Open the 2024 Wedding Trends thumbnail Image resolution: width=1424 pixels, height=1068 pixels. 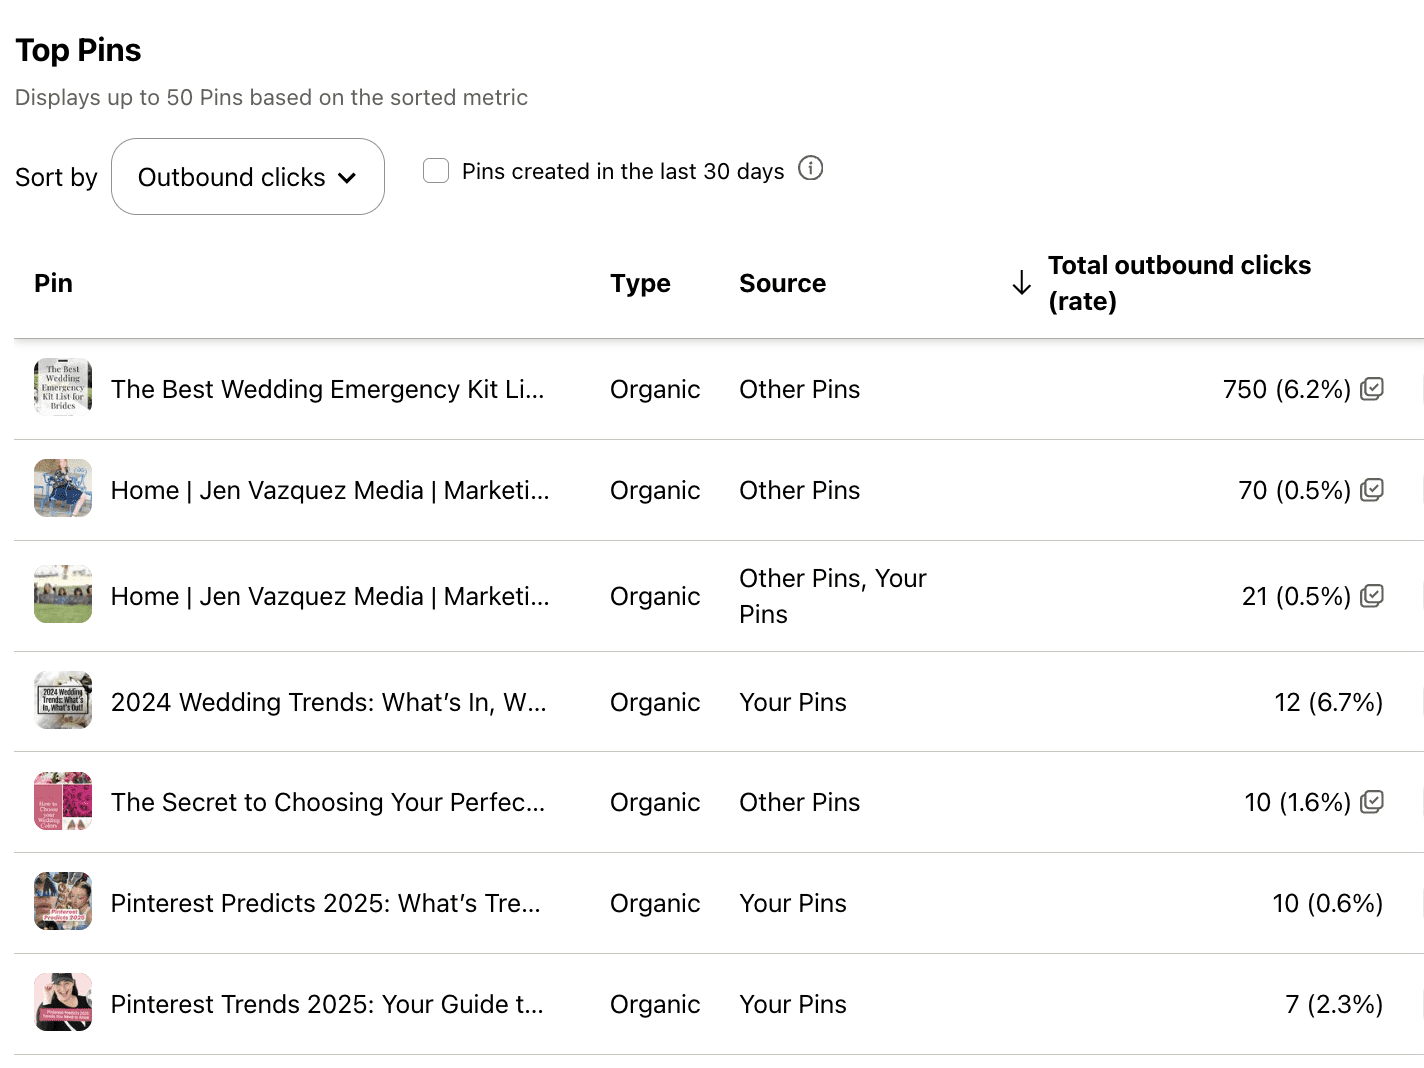(x=63, y=700)
